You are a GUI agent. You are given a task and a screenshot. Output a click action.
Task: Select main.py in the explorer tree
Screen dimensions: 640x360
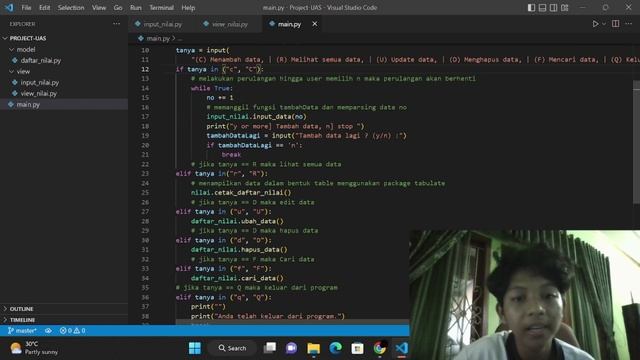(x=64, y=104)
